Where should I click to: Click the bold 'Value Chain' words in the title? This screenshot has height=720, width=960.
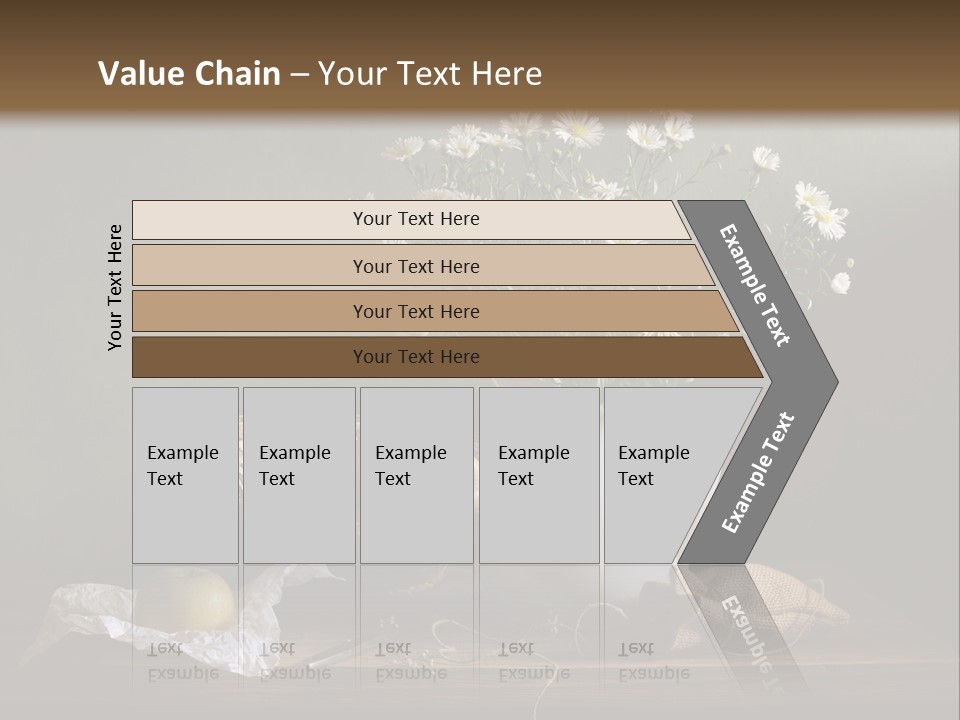pos(189,73)
